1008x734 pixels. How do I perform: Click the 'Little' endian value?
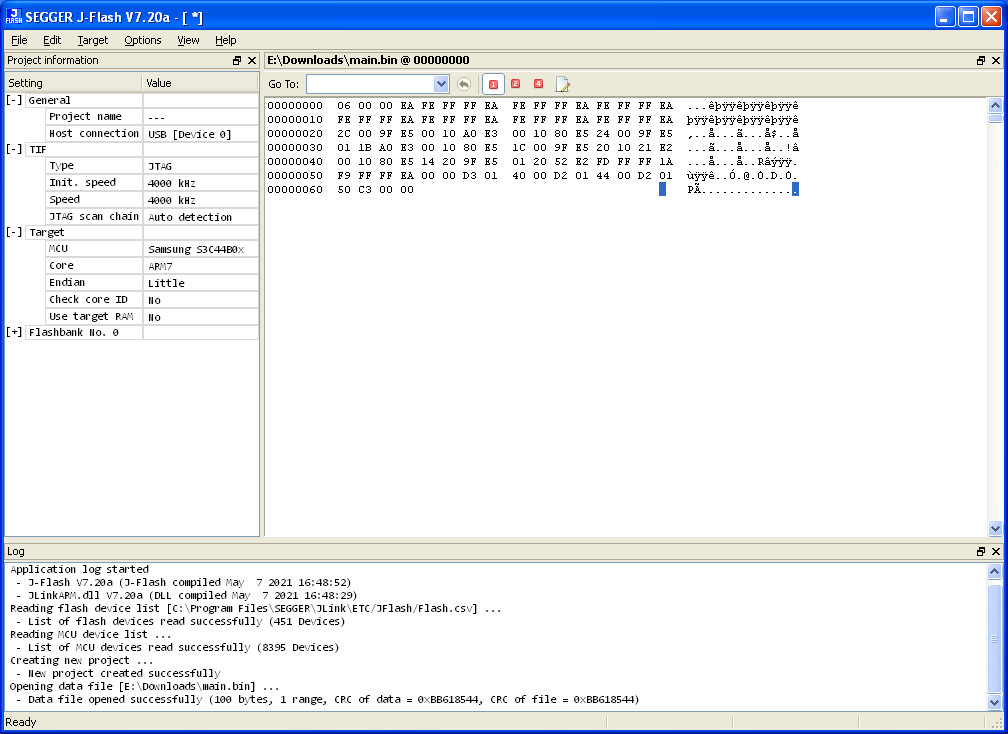pos(166,283)
